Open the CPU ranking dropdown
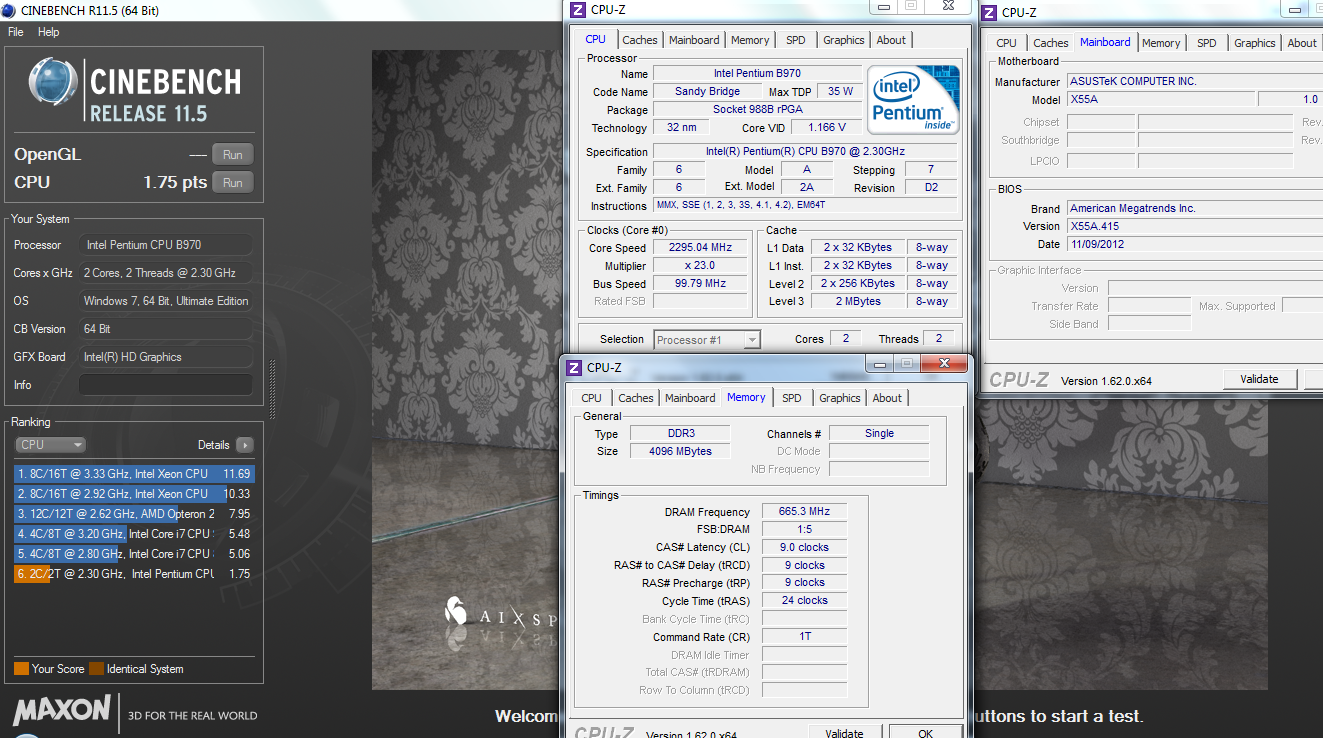Viewport: 1323px width, 738px height. pyautogui.click(x=51, y=445)
